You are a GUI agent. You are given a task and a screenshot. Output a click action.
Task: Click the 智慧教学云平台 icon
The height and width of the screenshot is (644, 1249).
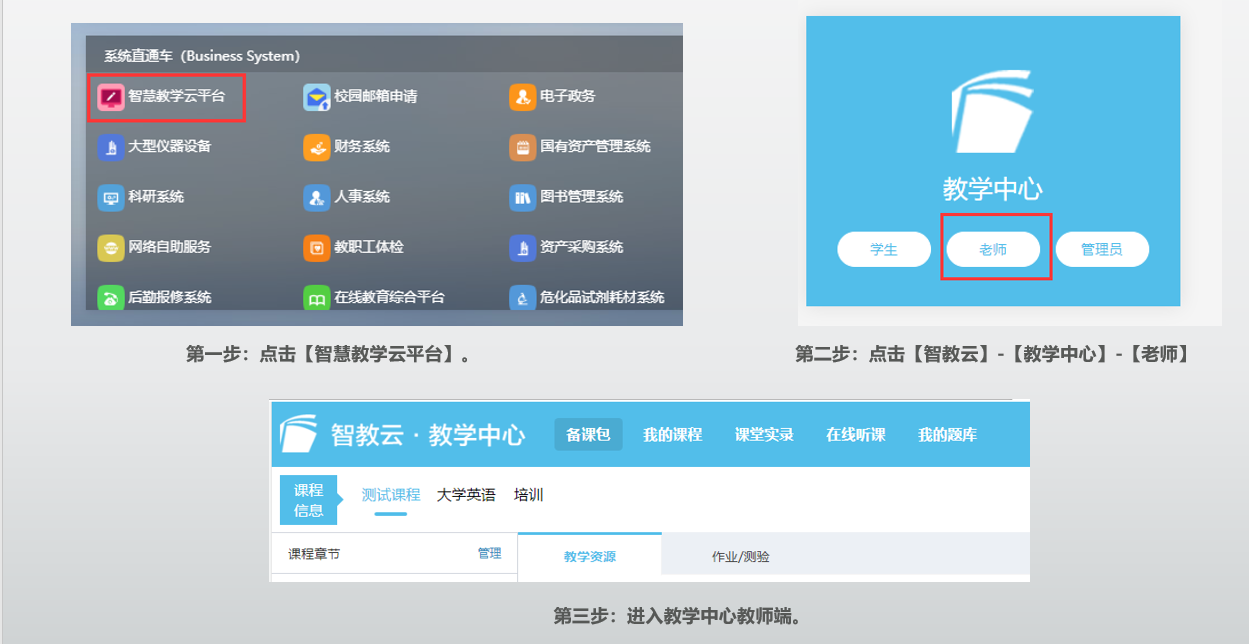(110, 97)
